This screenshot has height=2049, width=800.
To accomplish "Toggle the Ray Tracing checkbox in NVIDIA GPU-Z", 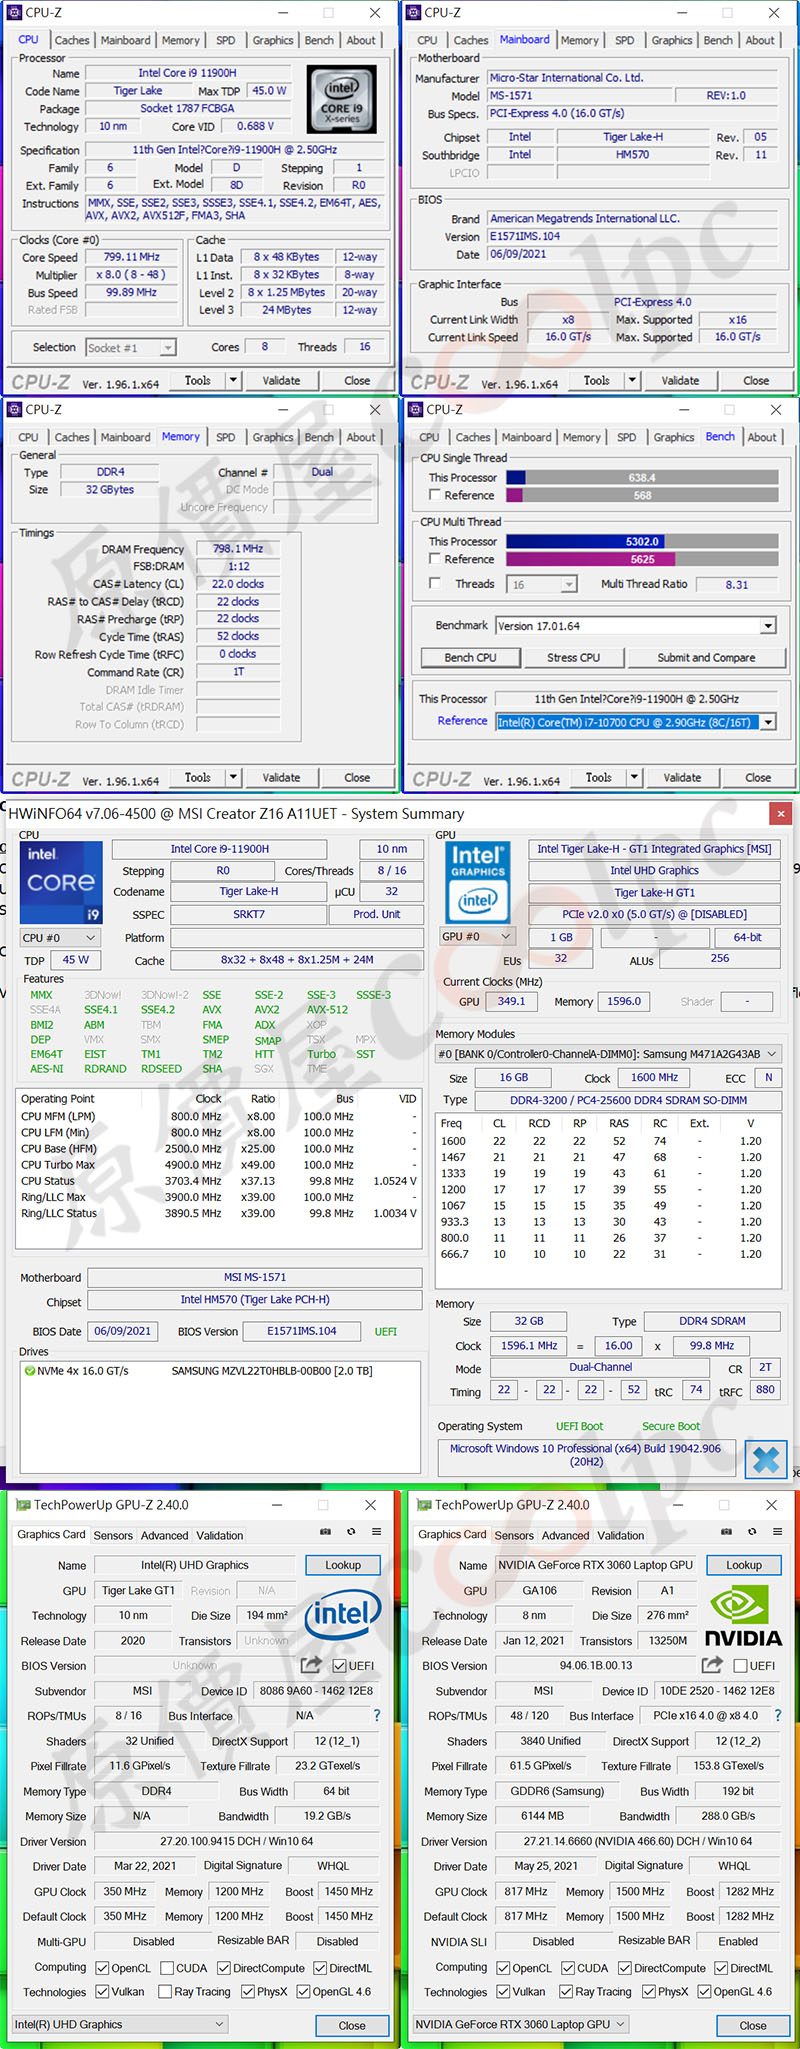I will 567,1992.
